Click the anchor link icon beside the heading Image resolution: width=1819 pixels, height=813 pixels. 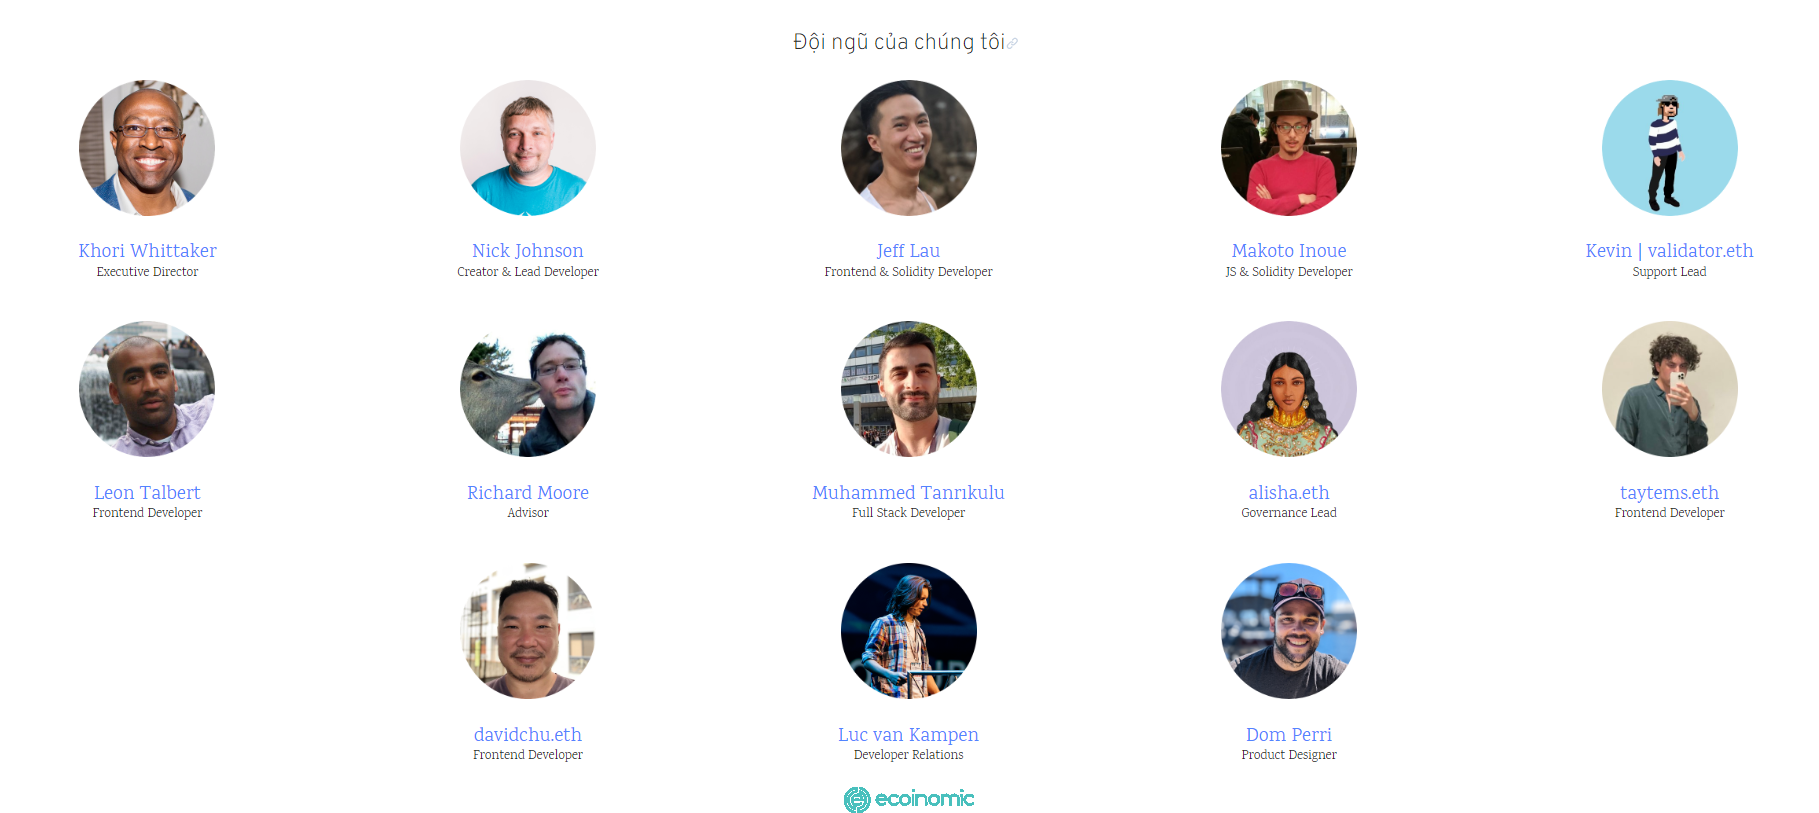(x=1012, y=43)
